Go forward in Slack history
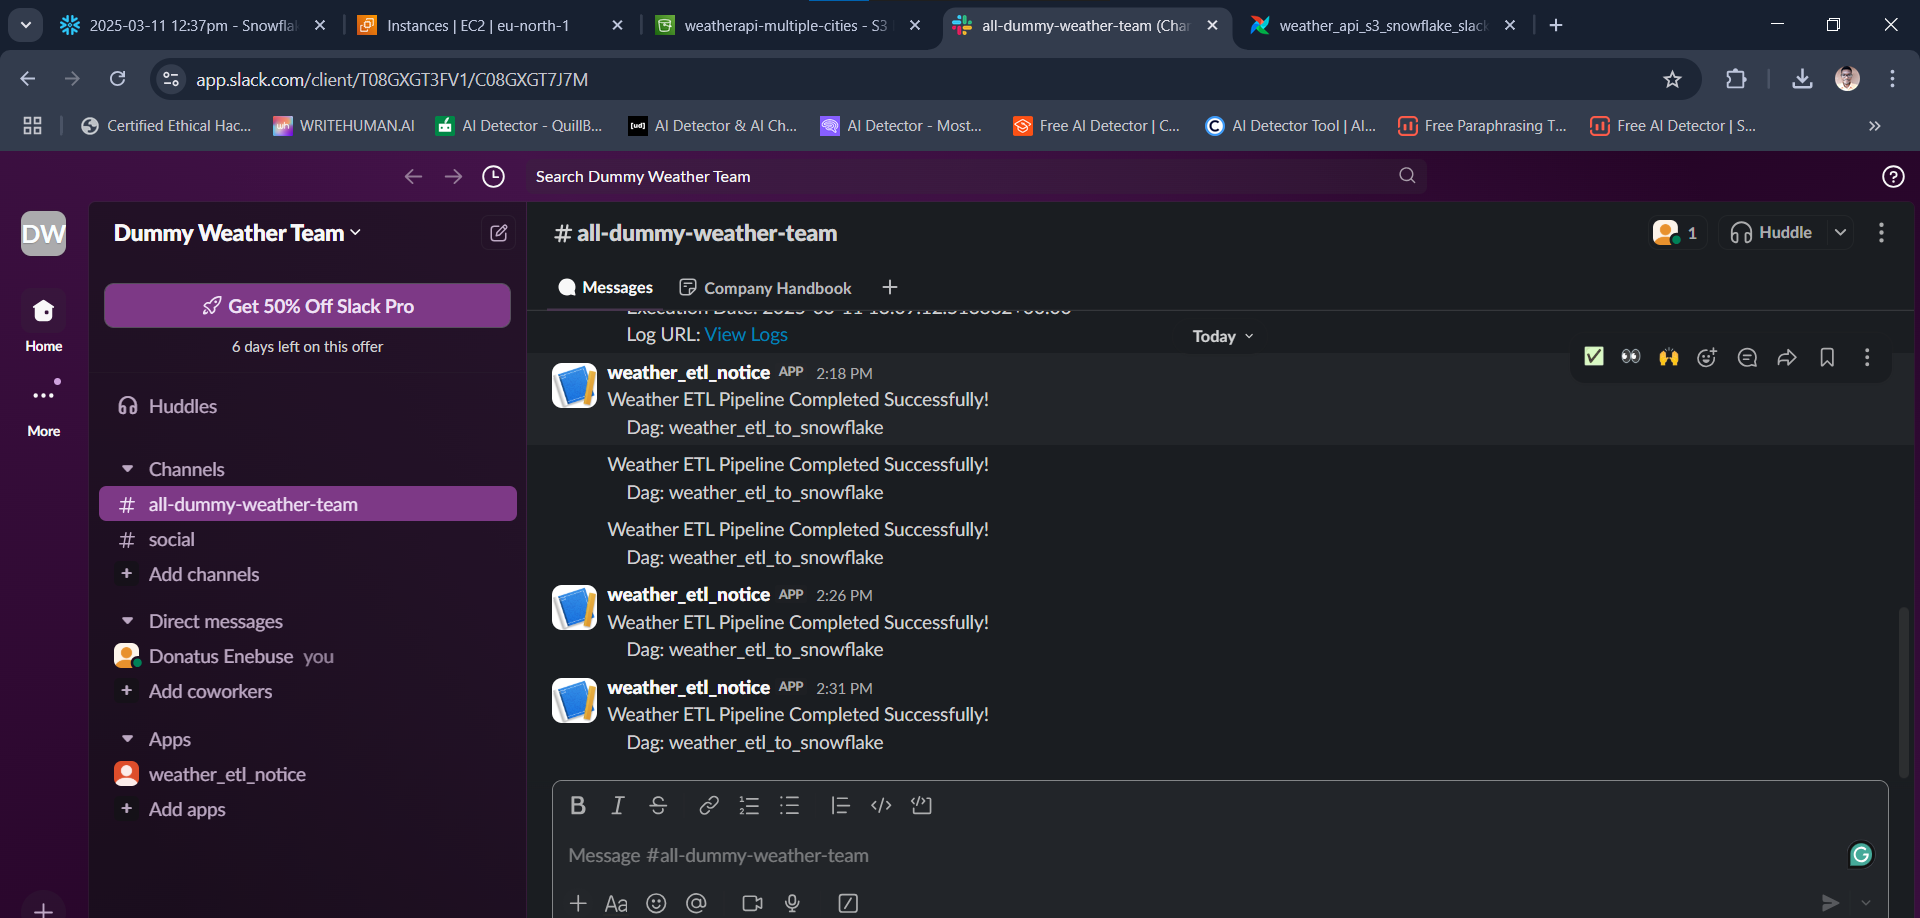Viewport: 1920px width, 918px height. [x=453, y=176]
